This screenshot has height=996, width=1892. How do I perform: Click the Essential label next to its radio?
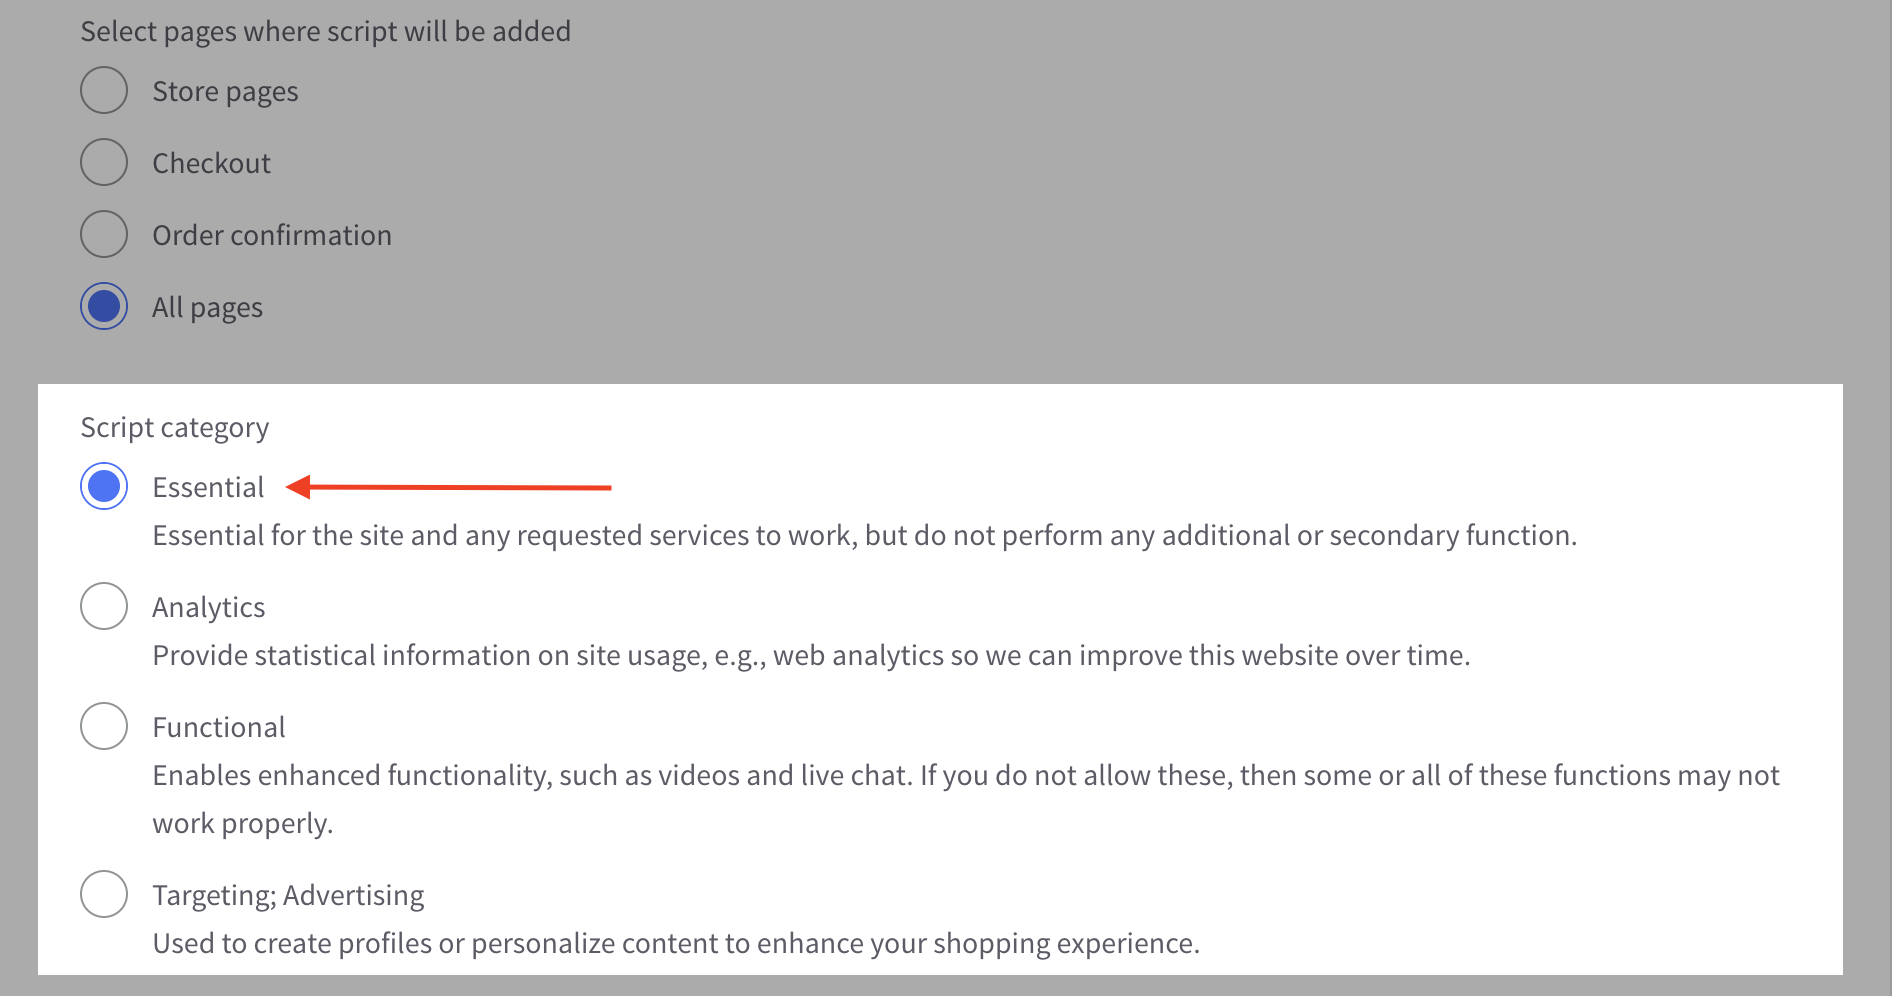(x=207, y=487)
